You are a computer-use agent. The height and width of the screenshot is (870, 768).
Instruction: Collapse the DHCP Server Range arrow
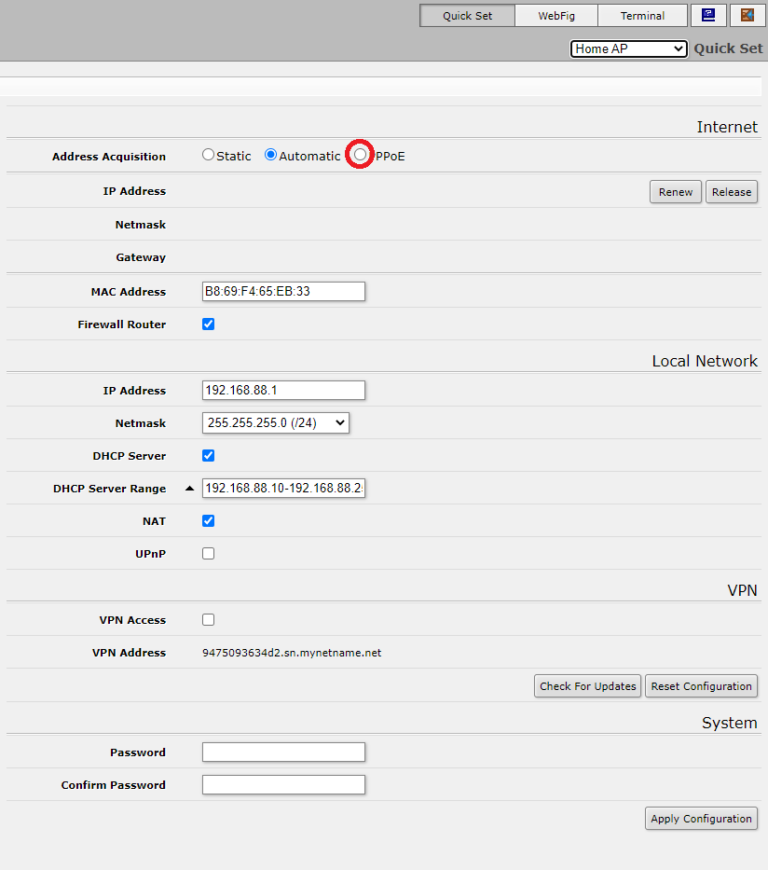[189, 489]
